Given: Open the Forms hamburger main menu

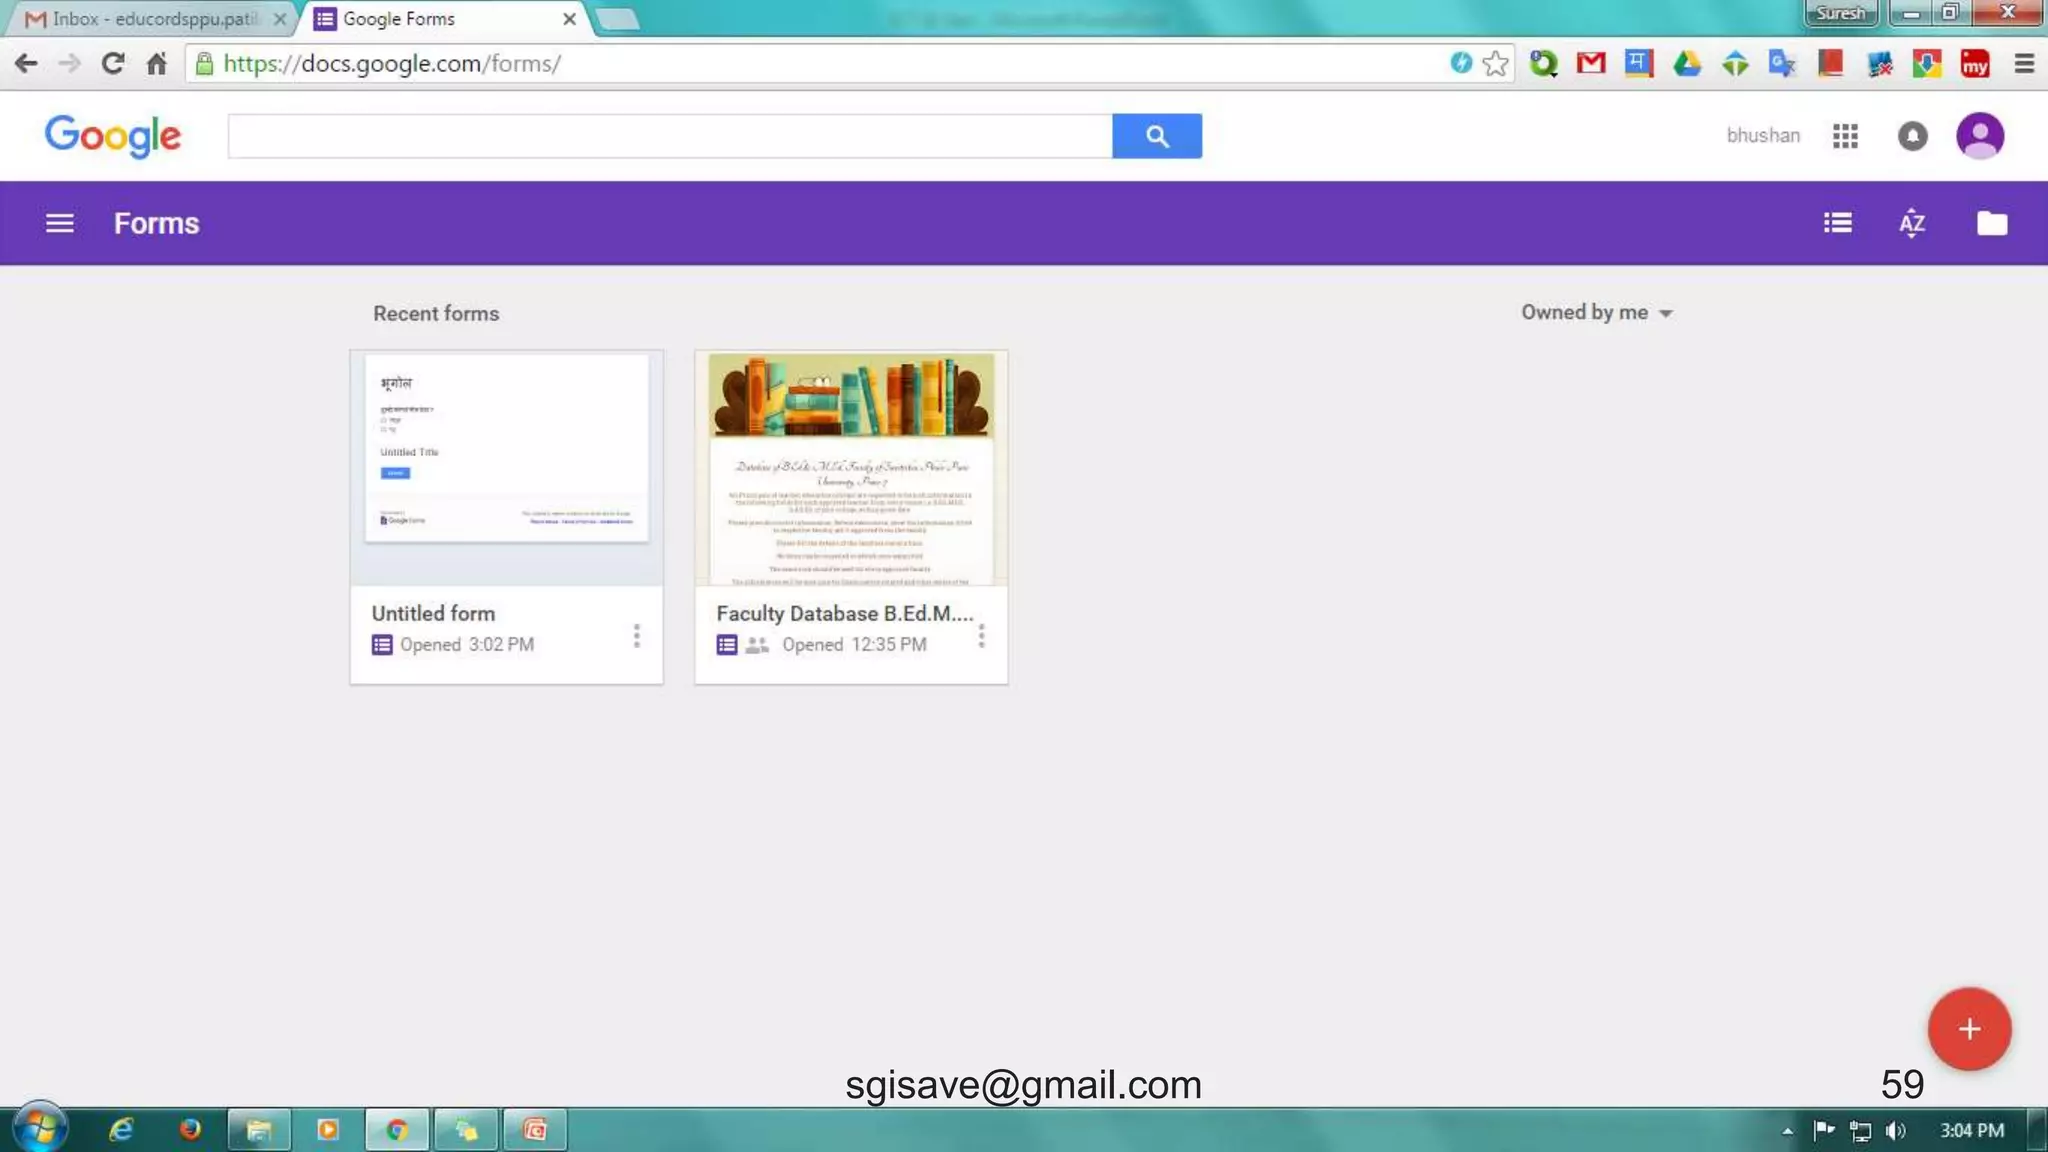Looking at the screenshot, I should 59,223.
